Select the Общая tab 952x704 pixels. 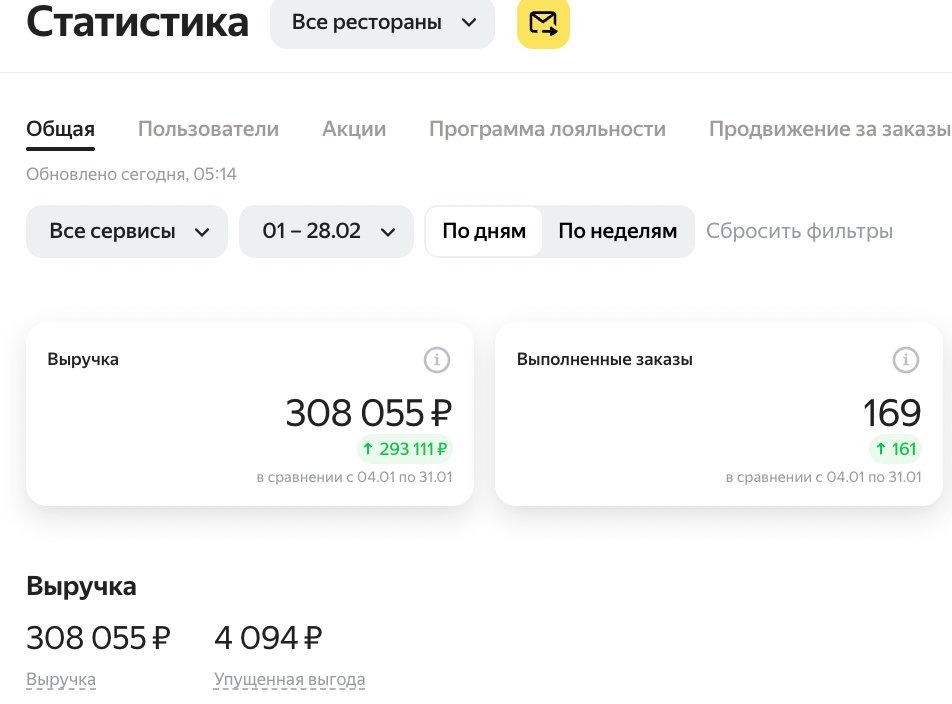coord(60,128)
